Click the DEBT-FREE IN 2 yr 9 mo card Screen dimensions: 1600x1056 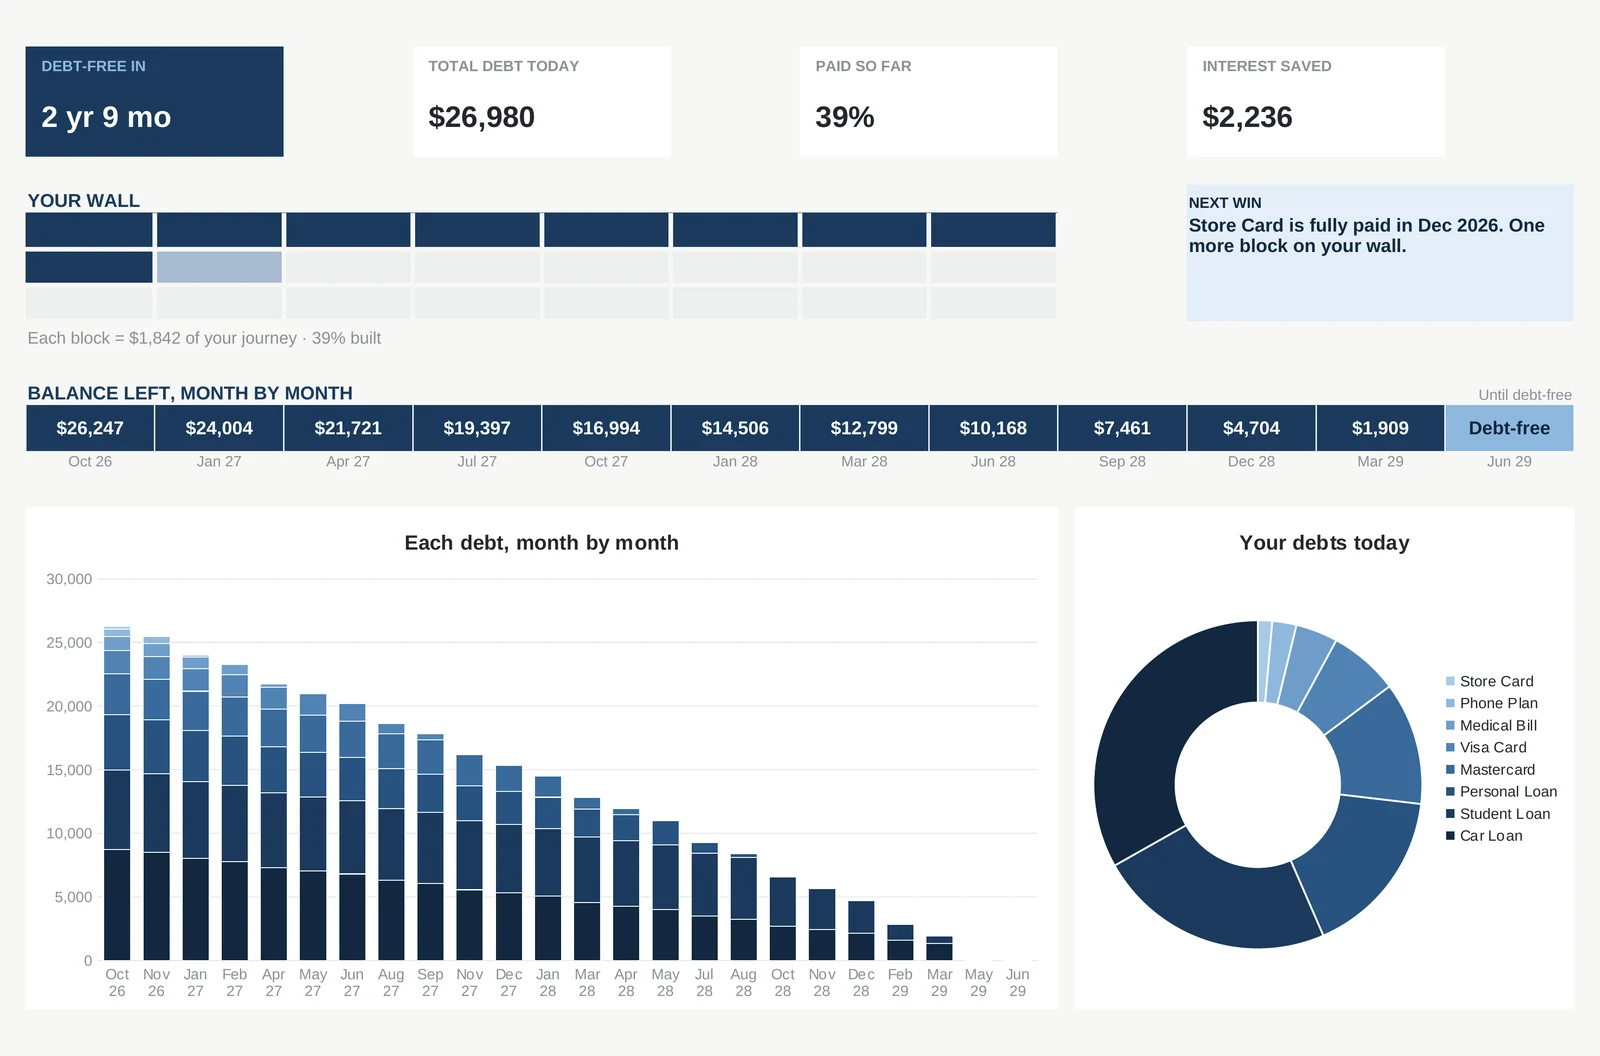coord(154,101)
